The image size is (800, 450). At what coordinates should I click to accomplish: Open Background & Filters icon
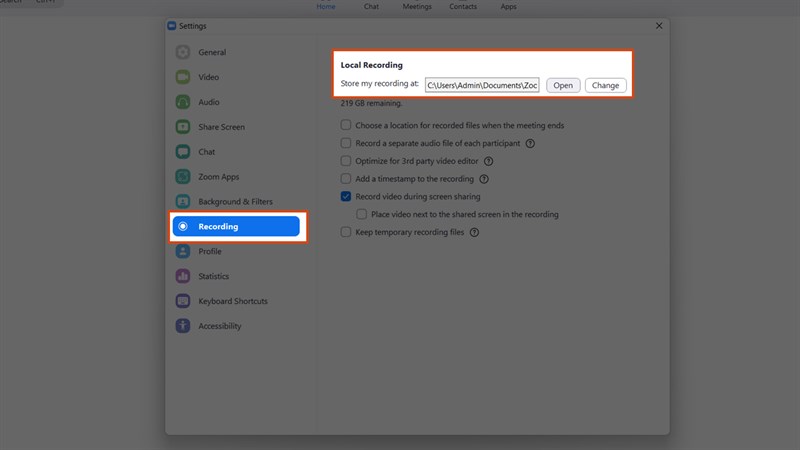click(x=183, y=202)
